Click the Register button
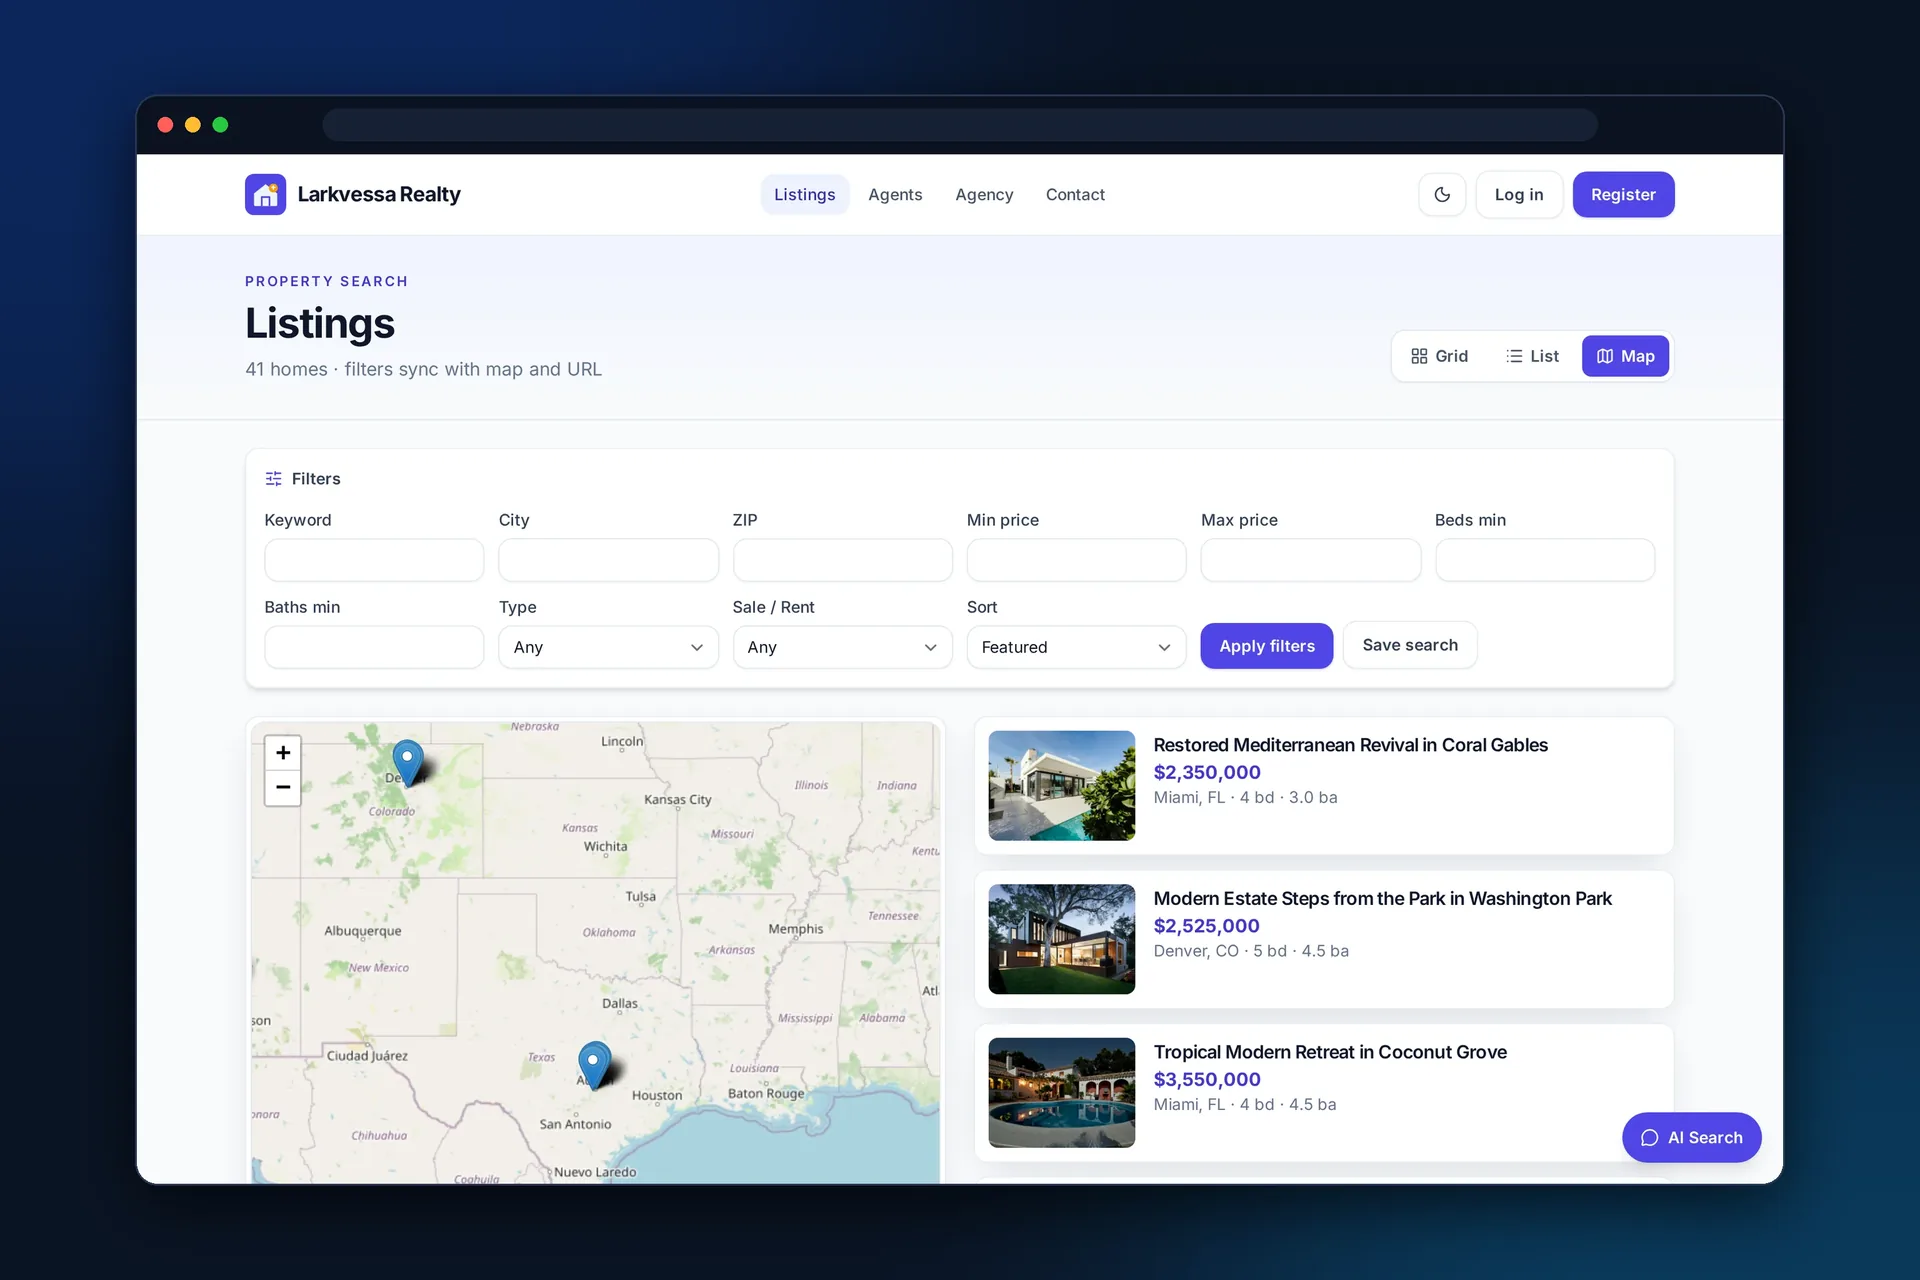The image size is (1920, 1280). pyautogui.click(x=1623, y=194)
